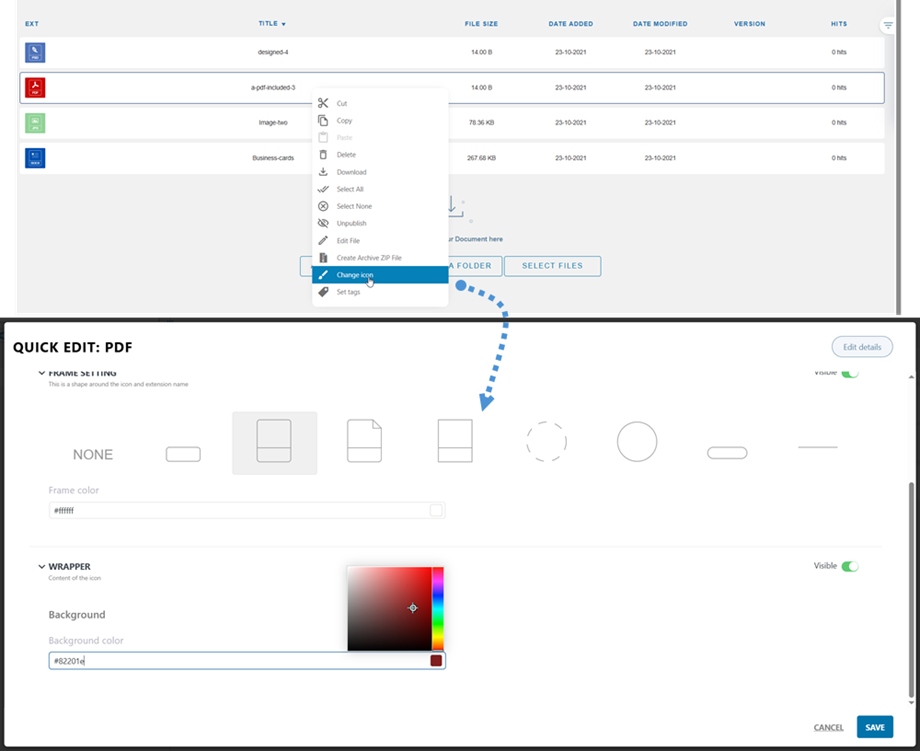Viewport: 920px width, 751px height.
Task: Click the dark red background color swatch
Action: tap(436, 661)
